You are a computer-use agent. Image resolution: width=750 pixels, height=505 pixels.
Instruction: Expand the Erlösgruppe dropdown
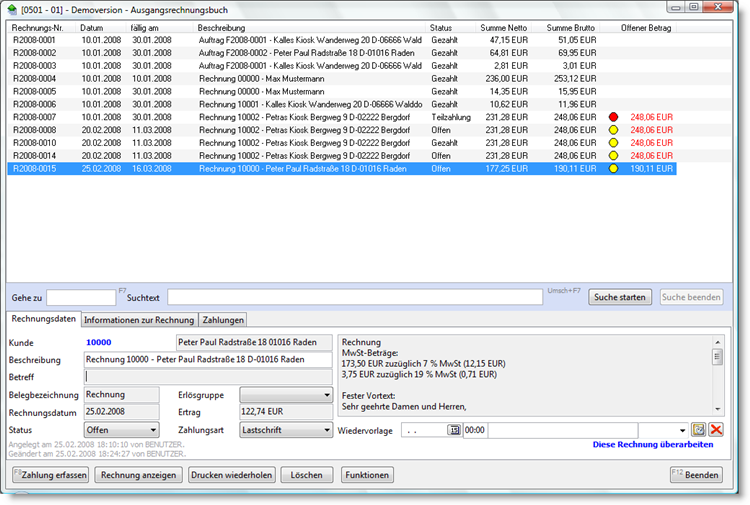click(326, 395)
